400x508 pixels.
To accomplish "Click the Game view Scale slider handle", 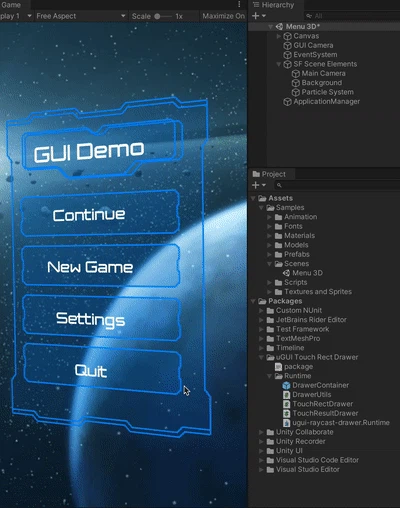I will tap(157, 16).
